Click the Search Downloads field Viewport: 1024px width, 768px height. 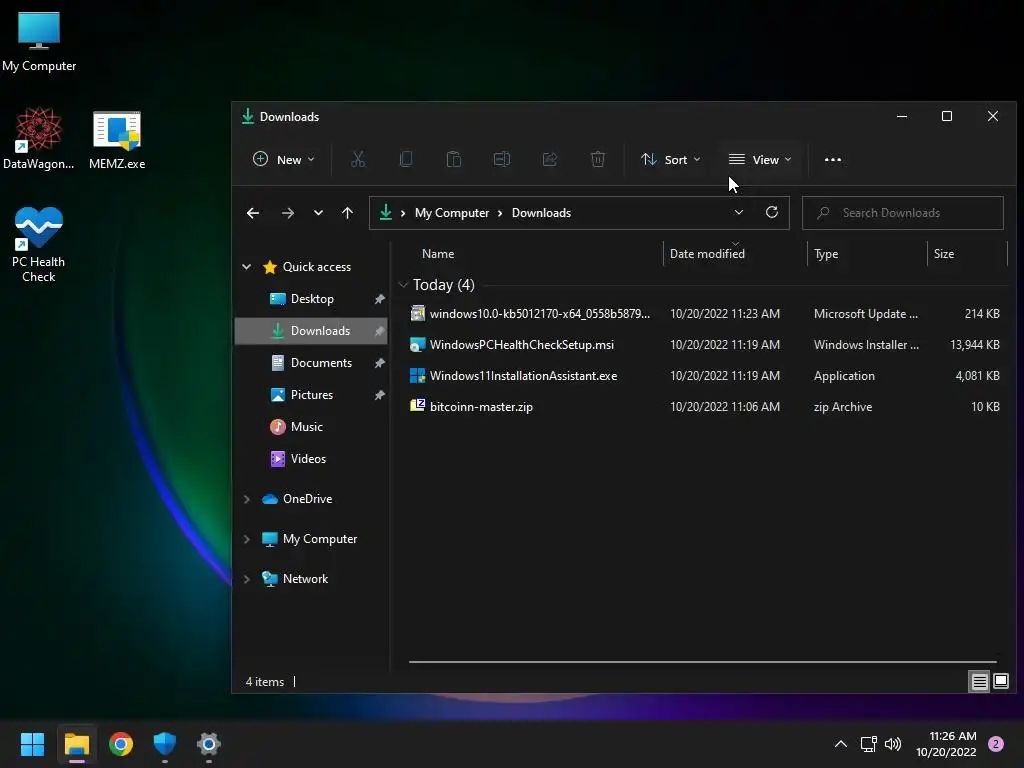click(x=903, y=213)
